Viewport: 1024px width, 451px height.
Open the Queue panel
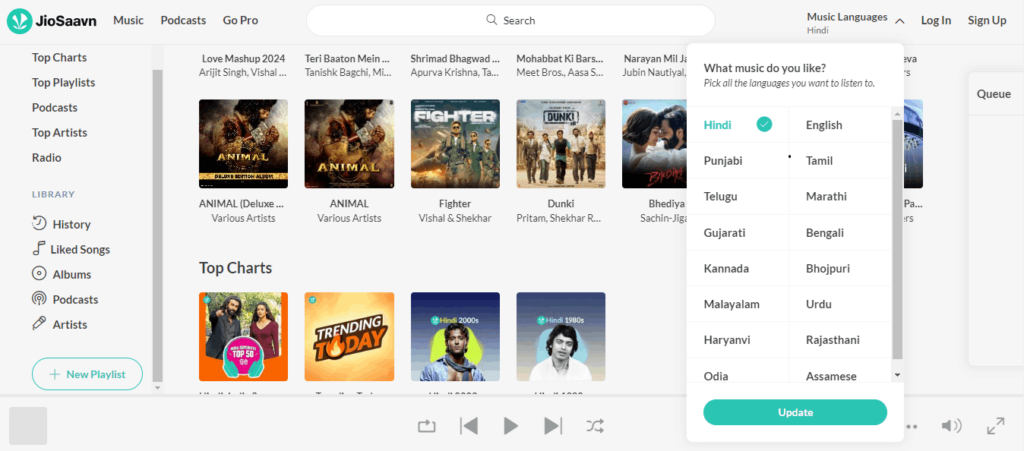pyautogui.click(x=993, y=93)
